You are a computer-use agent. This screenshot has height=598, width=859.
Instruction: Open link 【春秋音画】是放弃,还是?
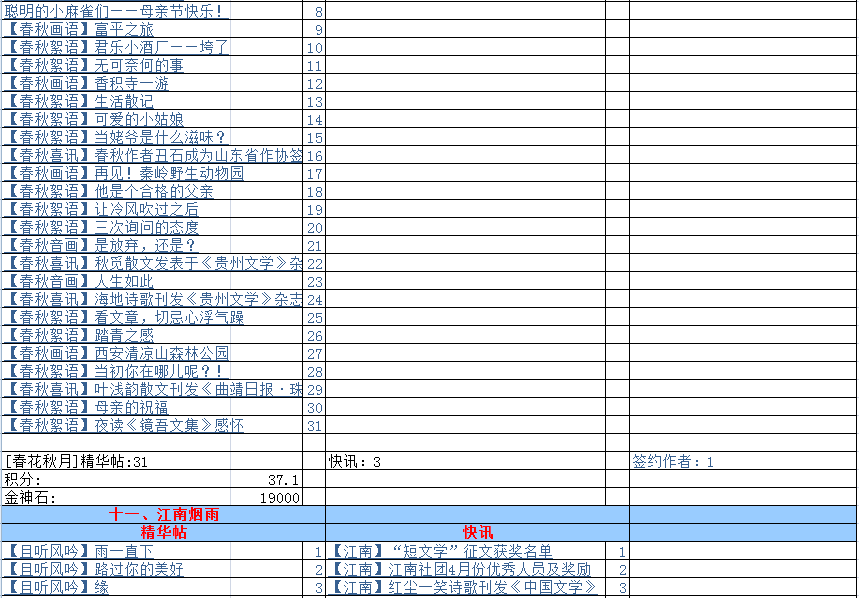104,245
